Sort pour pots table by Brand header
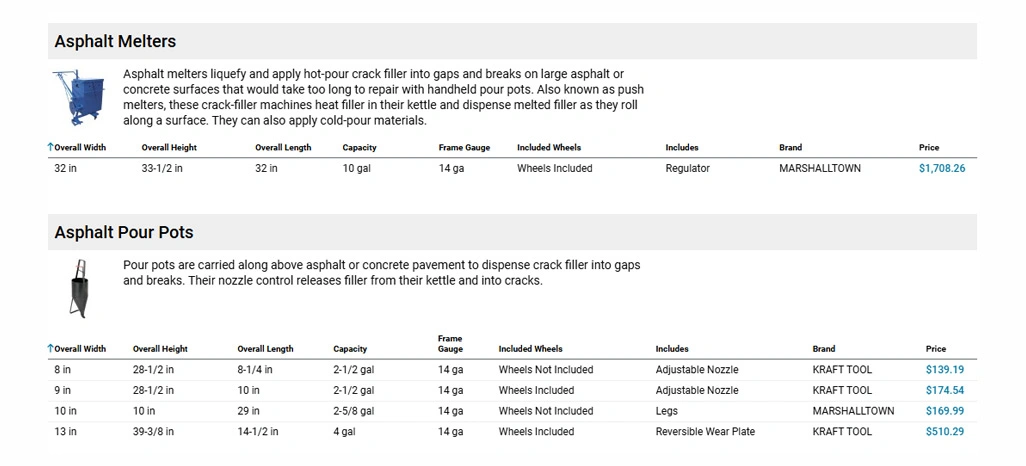The height and width of the screenshot is (466, 1026). (x=824, y=349)
